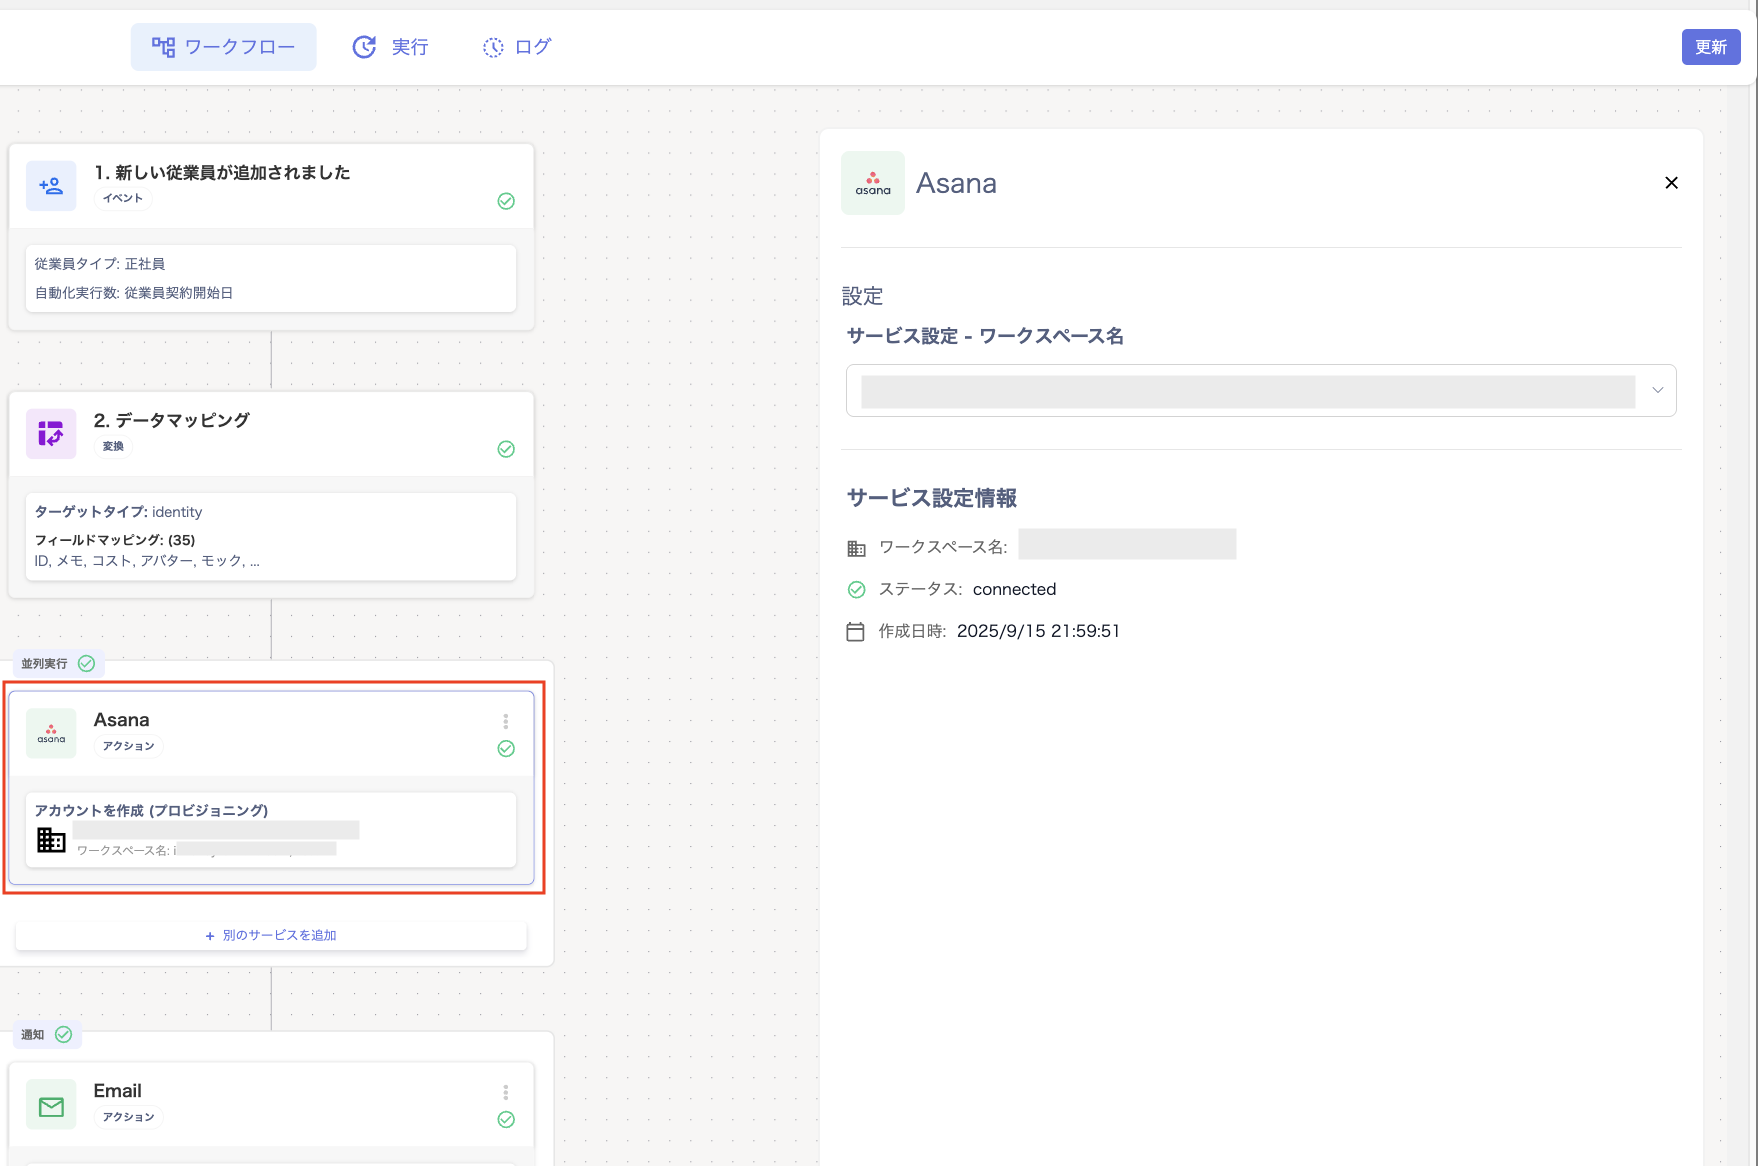This screenshot has height=1166, width=1758.
Task: Click the Asana logo in settings panel header
Action: coord(873,183)
